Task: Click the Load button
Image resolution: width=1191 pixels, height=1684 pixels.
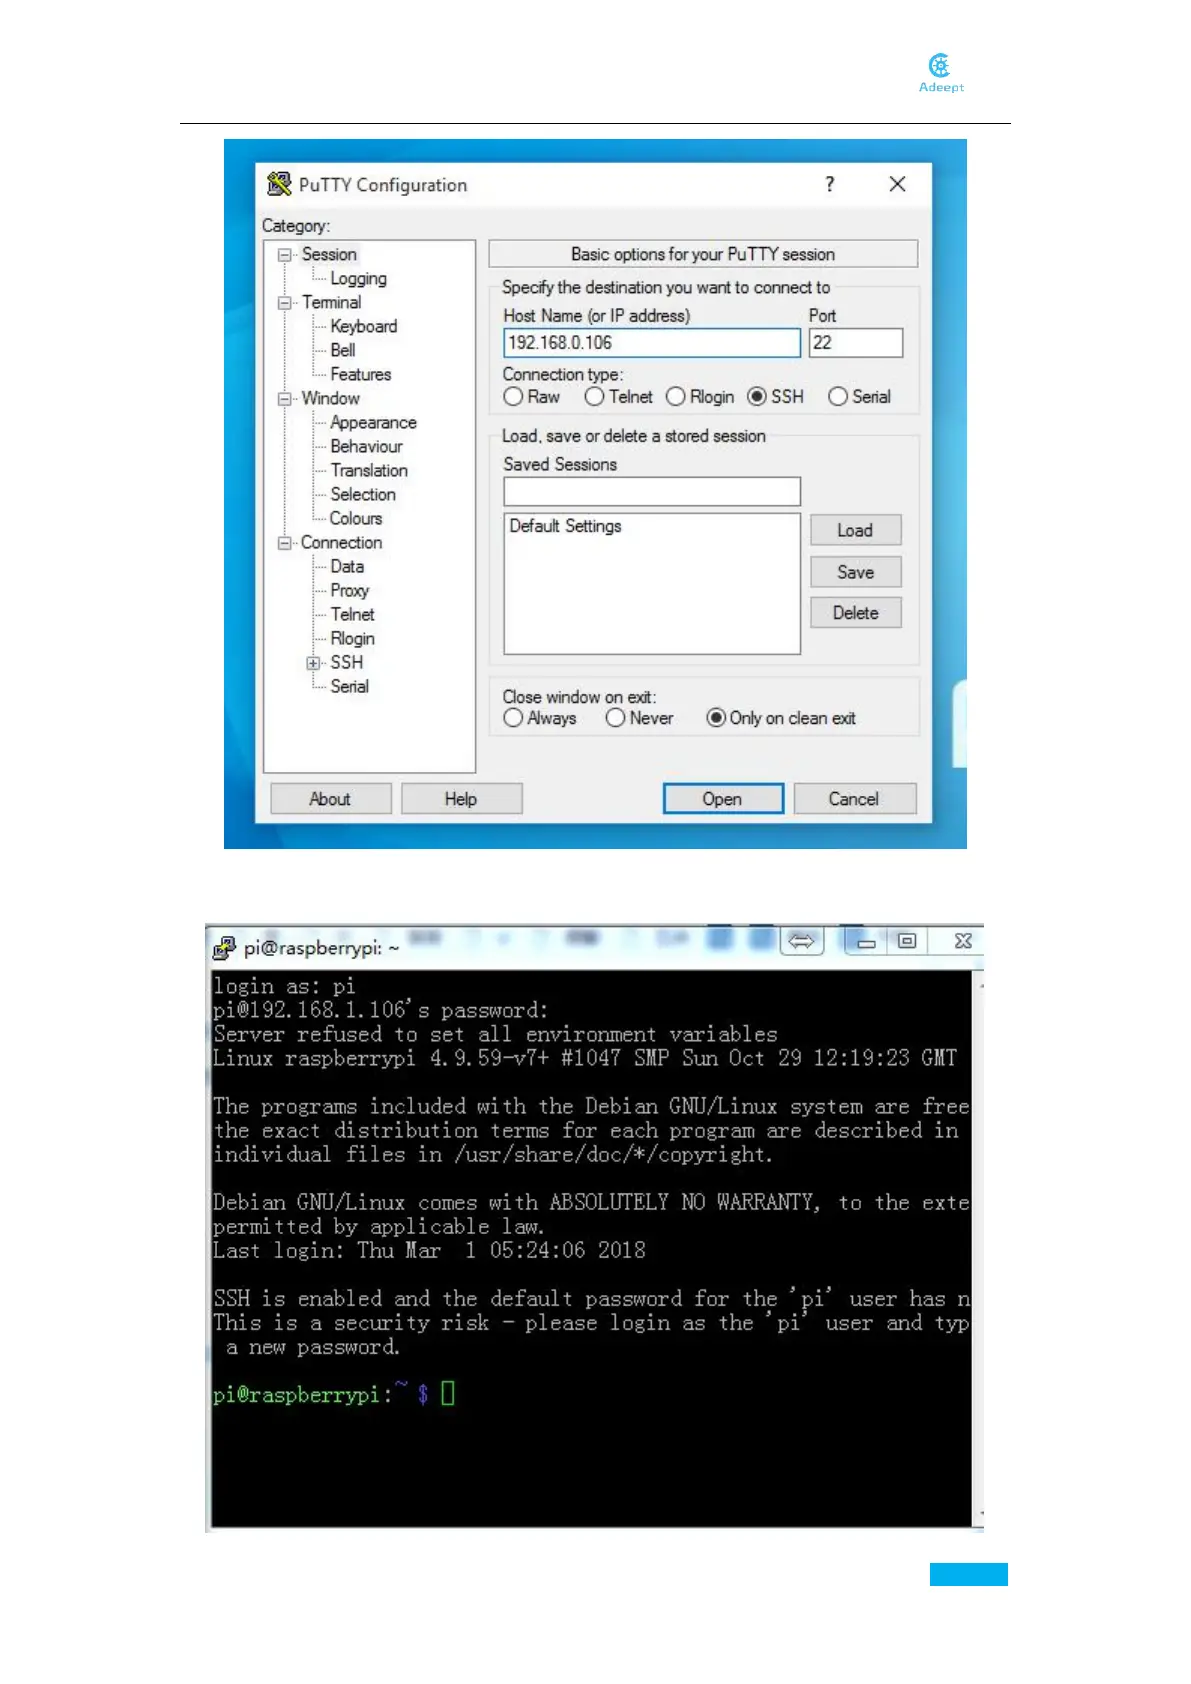Action: [855, 530]
